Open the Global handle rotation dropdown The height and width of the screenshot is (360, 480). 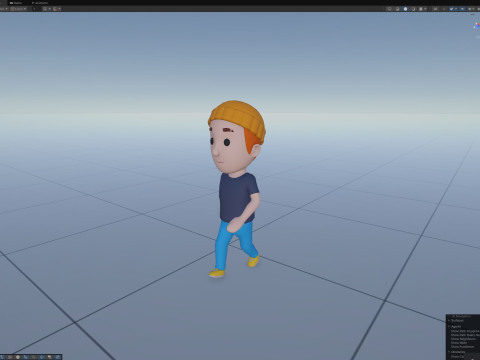[x=18, y=9]
